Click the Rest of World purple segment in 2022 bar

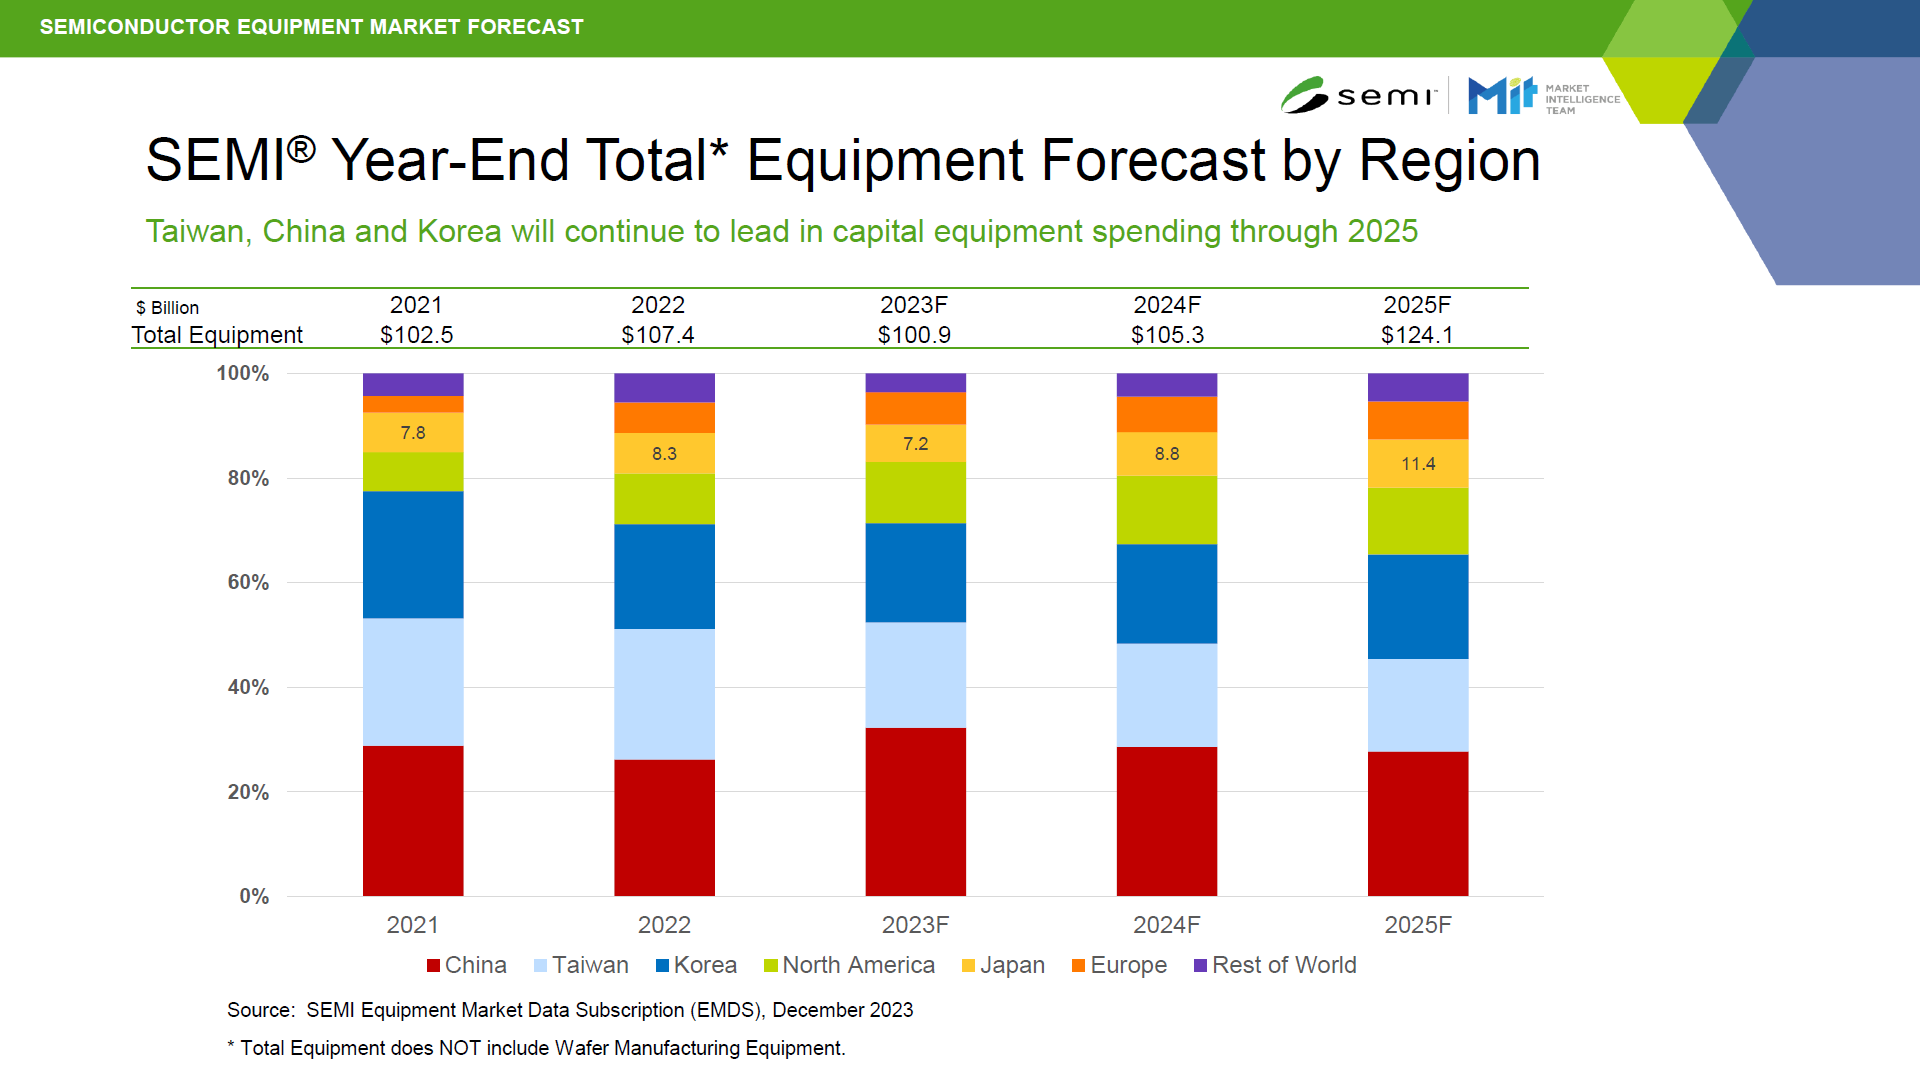click(665, 388)
